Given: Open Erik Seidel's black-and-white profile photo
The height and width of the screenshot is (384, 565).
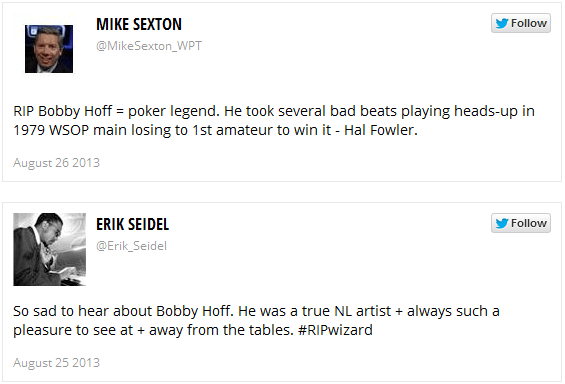Looking at the screenshot, I should coord(50,249).
